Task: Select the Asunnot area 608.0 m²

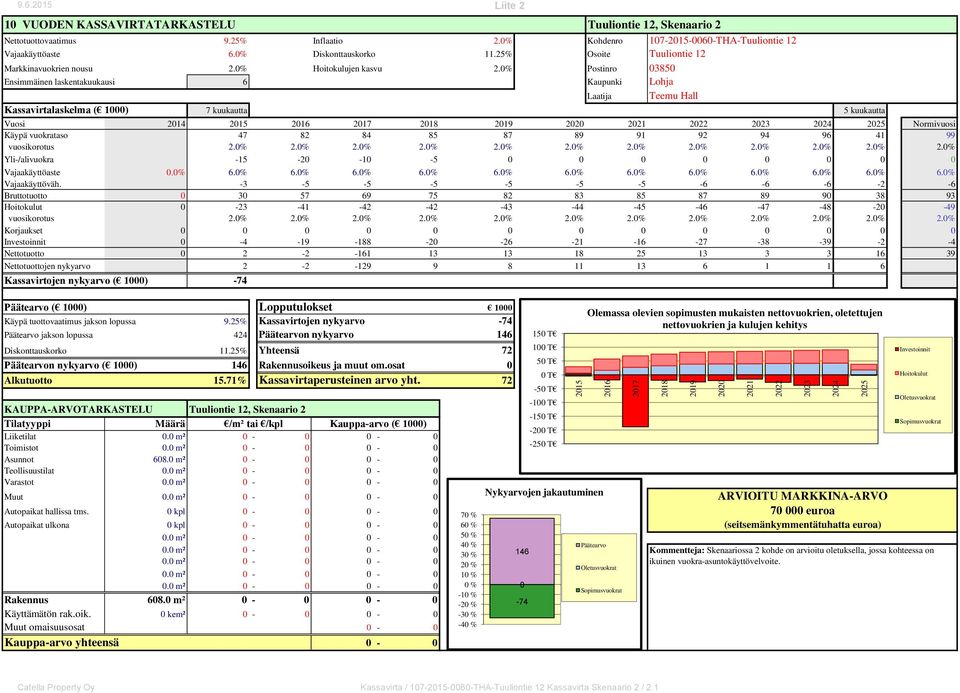Action: (169, 460)
